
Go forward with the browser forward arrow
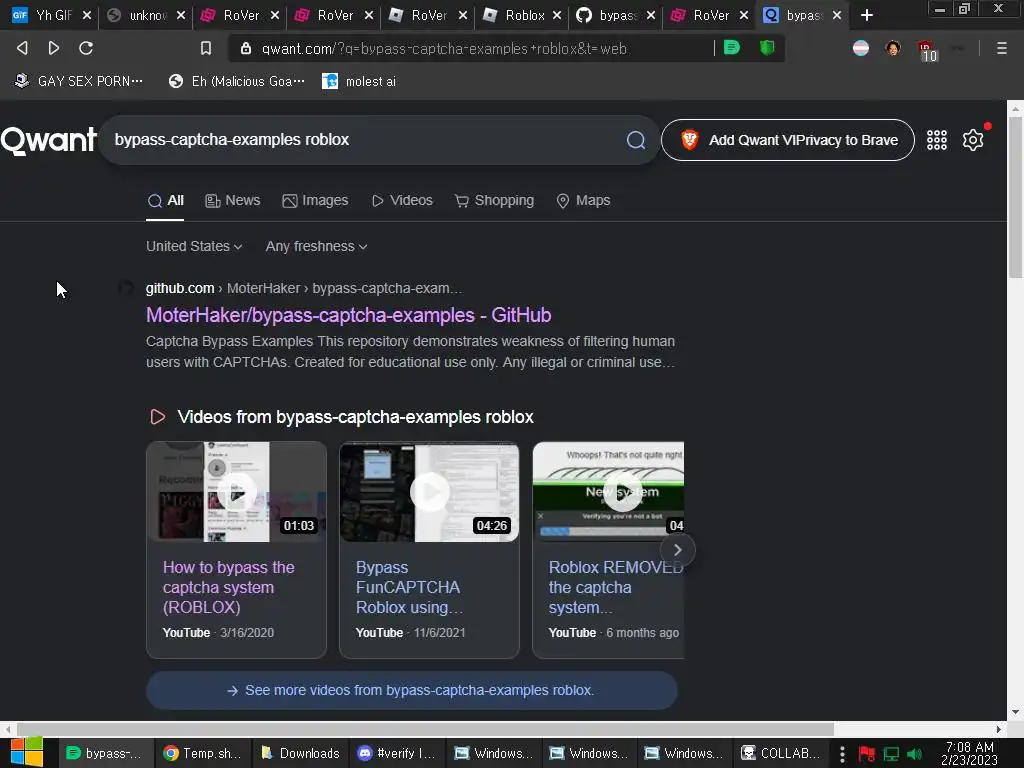pos(54,48)
